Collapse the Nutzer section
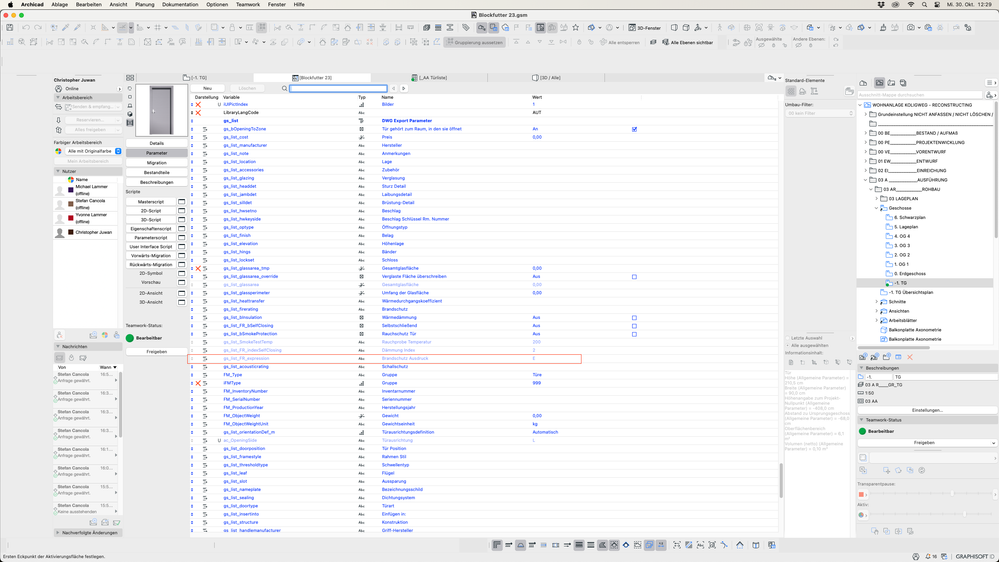The height and width of the screenshot is (562, 999). [58, 171]
